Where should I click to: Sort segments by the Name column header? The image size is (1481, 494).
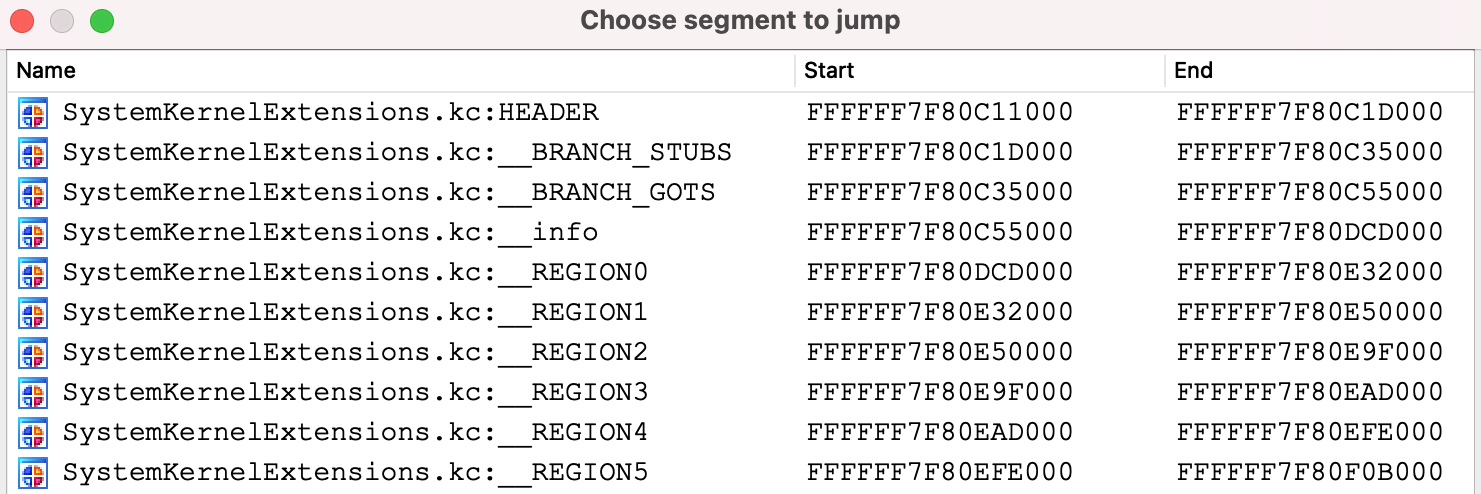coord(46,70)
